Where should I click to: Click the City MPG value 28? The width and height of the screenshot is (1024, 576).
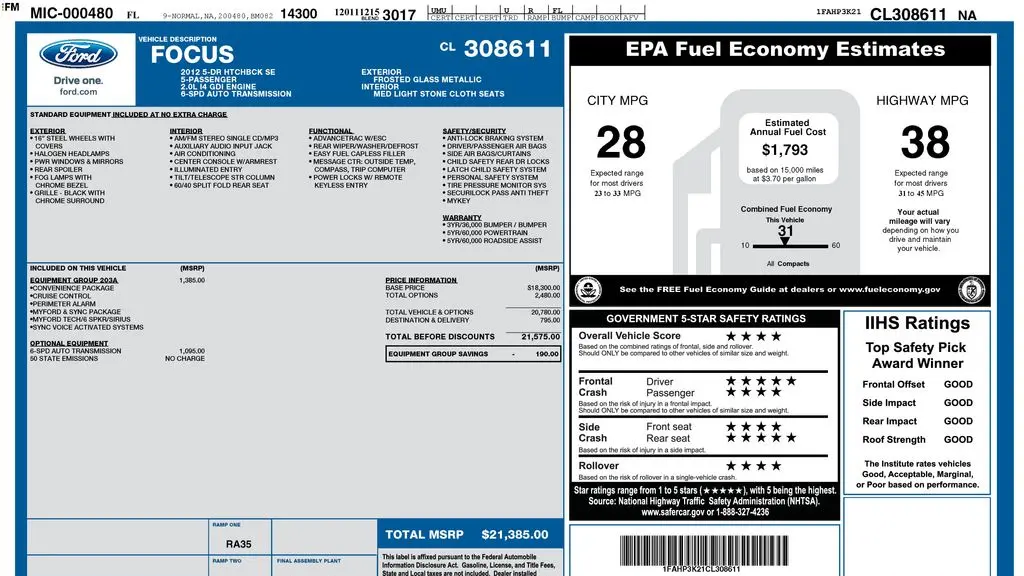[620, 142]
